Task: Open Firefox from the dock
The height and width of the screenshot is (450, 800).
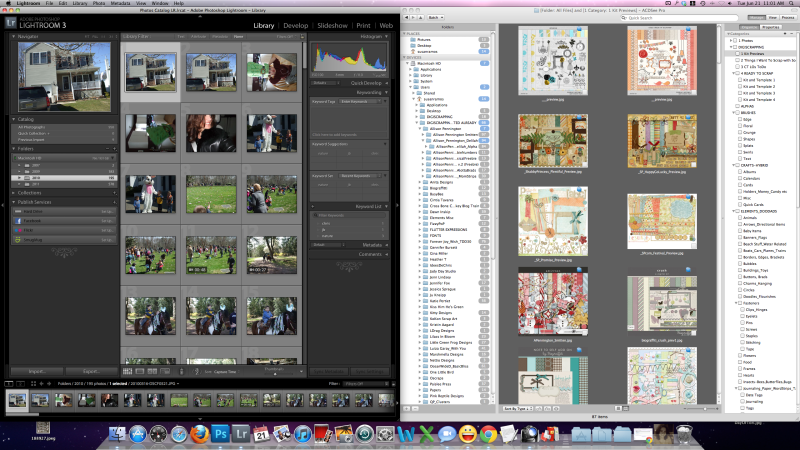Action: click(x=199, y=434)
